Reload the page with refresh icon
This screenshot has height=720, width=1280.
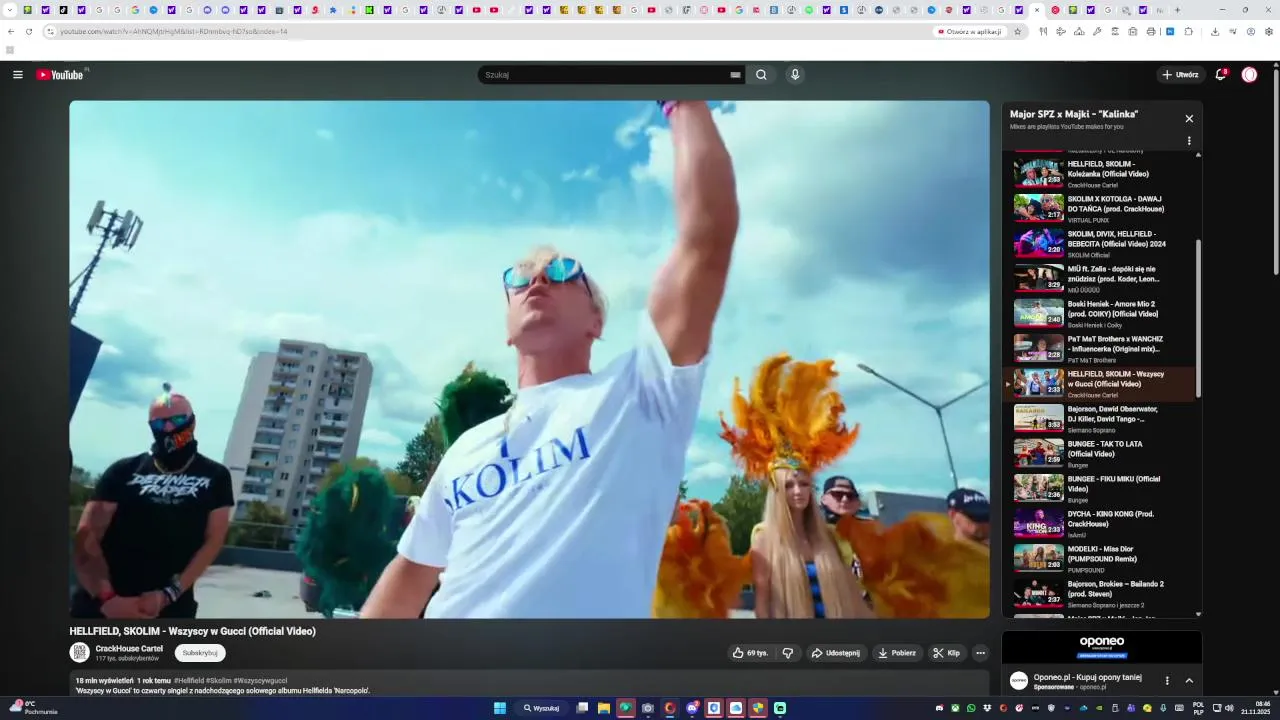[x=29, y=31]
